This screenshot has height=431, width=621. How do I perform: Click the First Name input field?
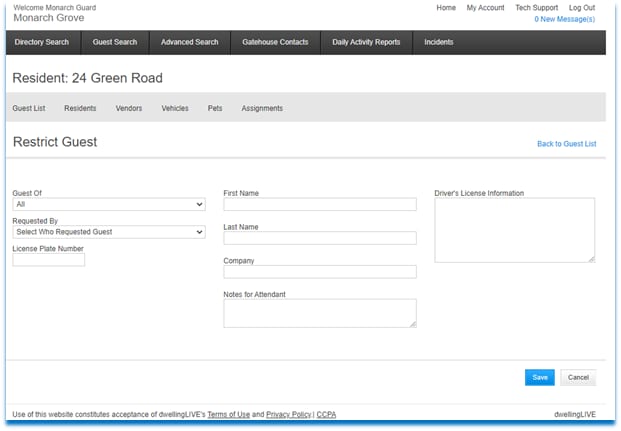[x=320, y=204]
